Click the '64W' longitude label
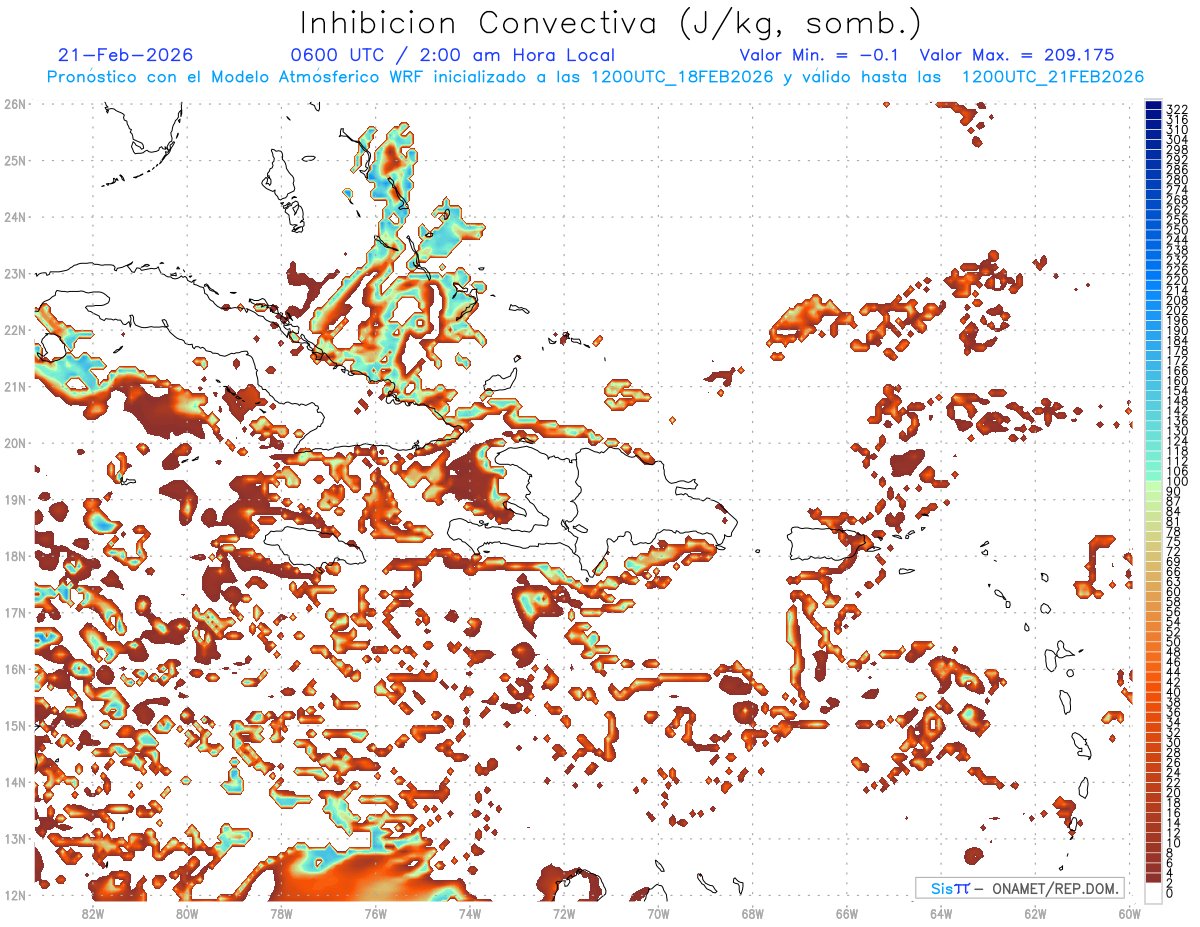 (x=941, y=913)
